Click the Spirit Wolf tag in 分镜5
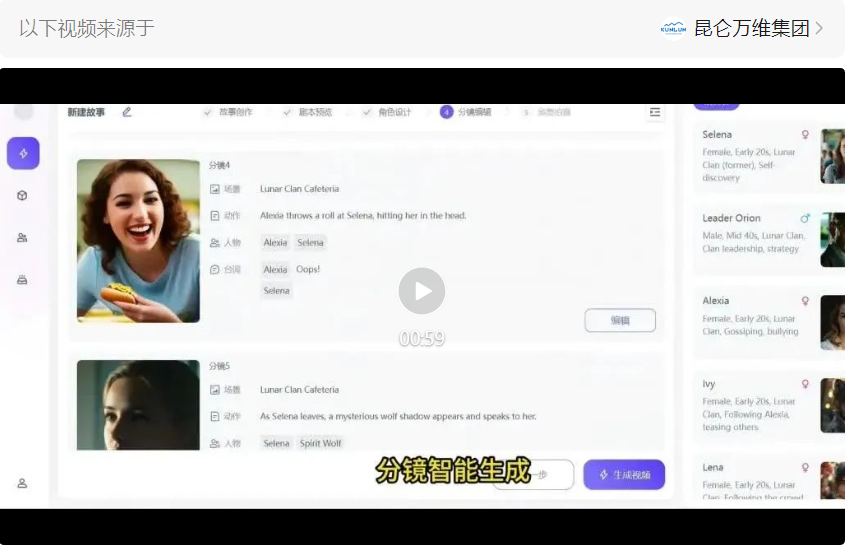The height and width of the screenshot is (545, 845). (x=320, y=443)
